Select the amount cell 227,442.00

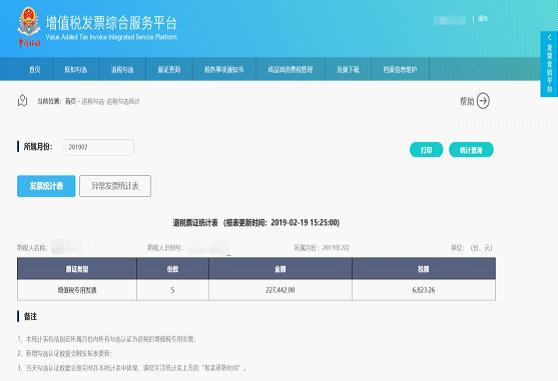(280, 290)
